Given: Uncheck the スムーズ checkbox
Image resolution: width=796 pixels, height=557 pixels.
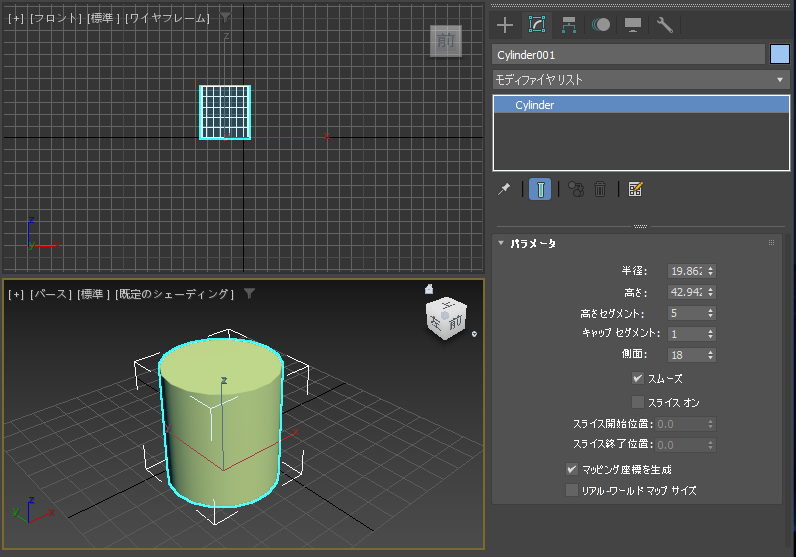Looking at the screenshot, I should coord(638,378).
